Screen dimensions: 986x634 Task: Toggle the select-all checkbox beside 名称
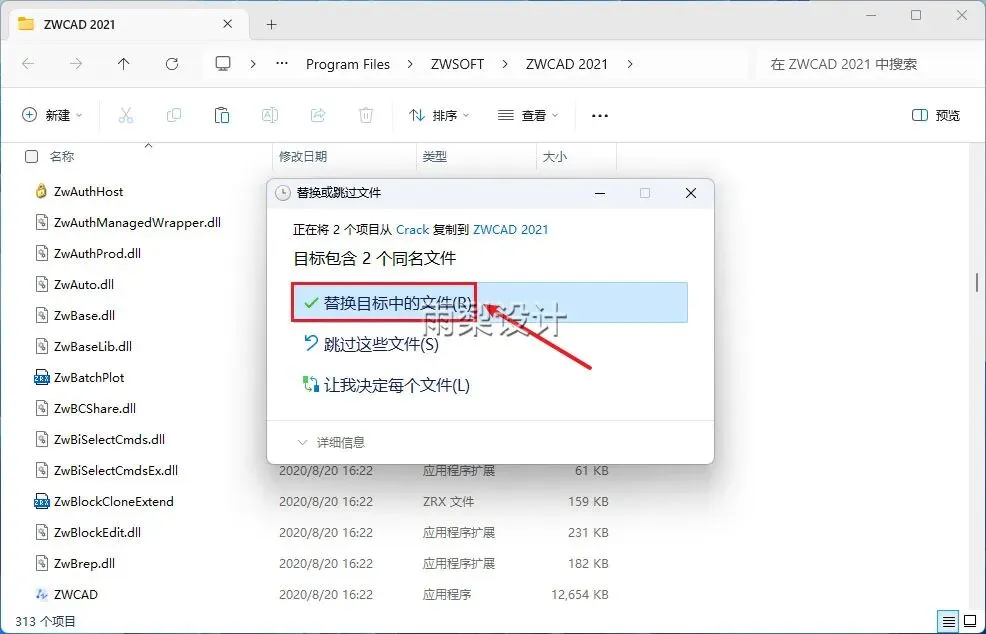coord(31,157)
